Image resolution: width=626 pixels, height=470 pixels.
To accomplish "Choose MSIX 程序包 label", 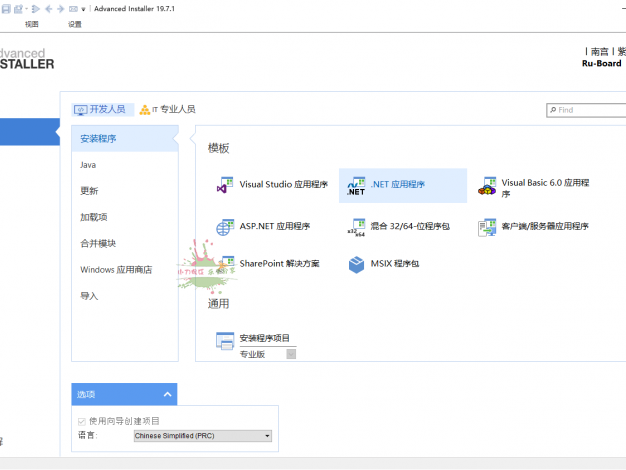I will 394,264.
